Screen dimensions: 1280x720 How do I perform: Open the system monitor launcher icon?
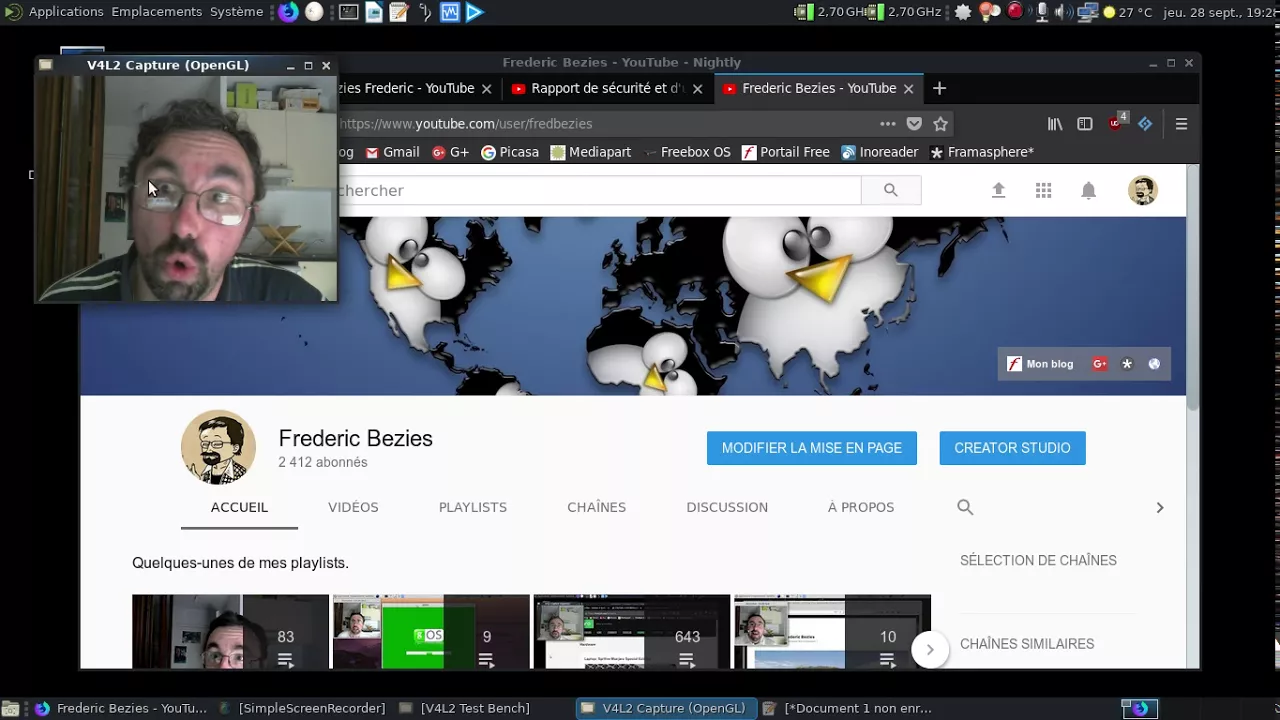449,12
